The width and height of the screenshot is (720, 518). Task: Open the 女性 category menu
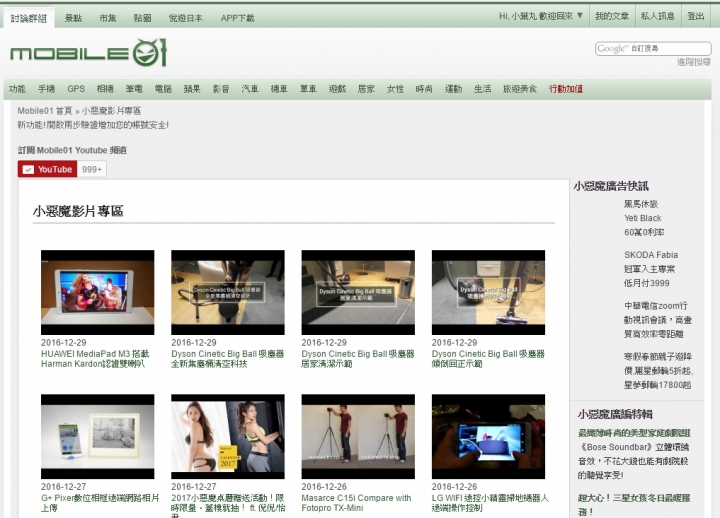pyautogui.click(x=395, y=89)
